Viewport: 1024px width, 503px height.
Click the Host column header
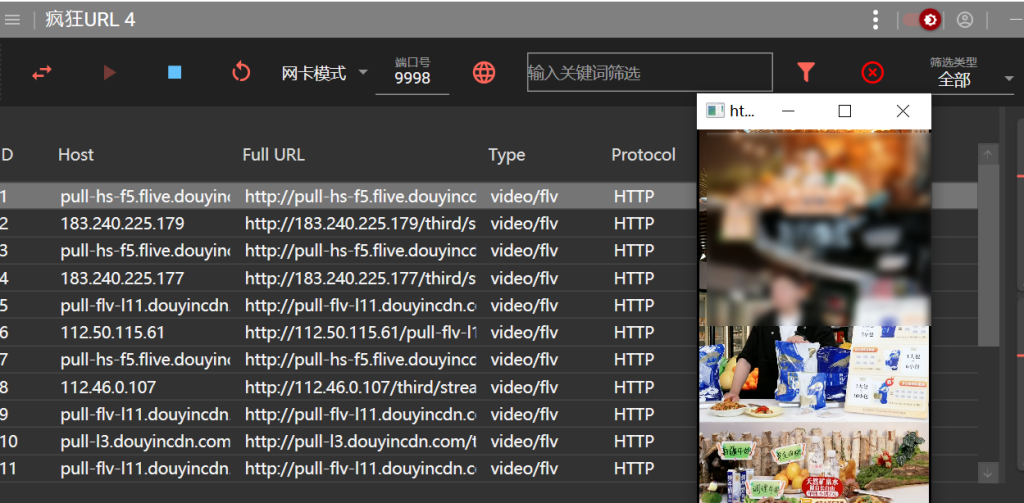76,155
